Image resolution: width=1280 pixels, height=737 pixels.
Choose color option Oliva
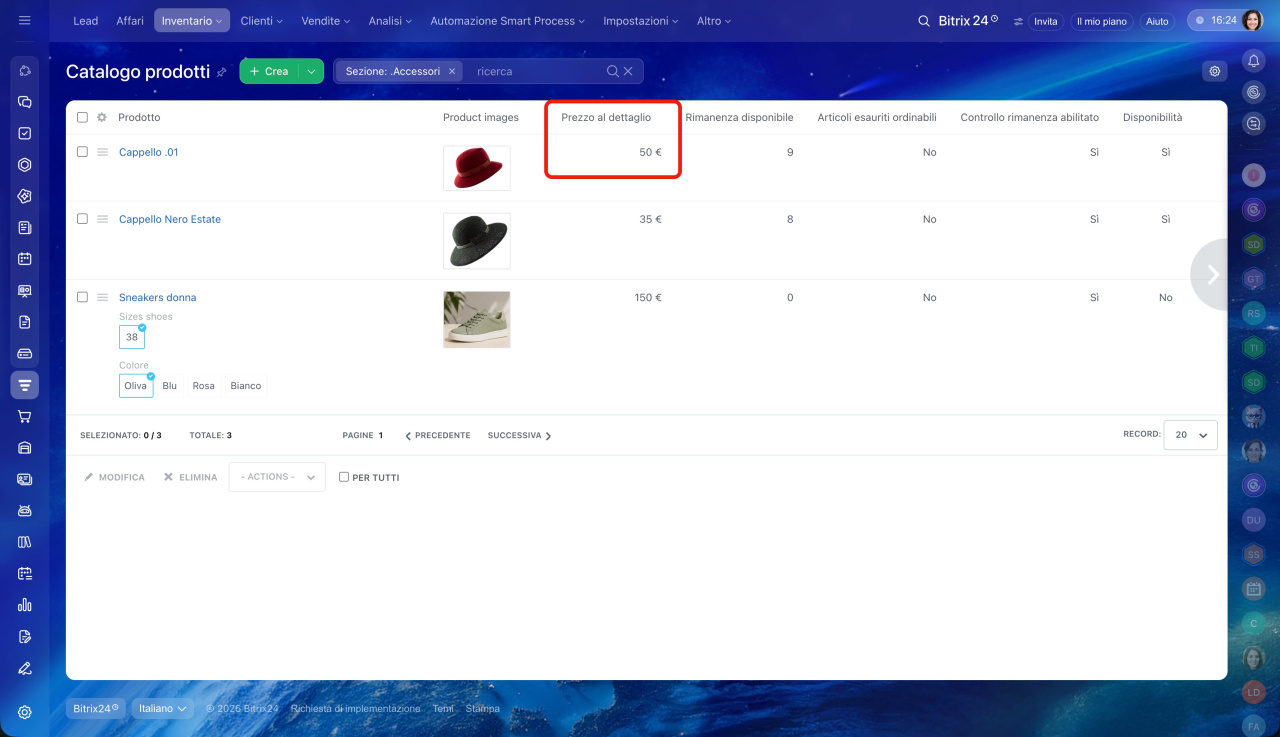[x=136, y=386]
